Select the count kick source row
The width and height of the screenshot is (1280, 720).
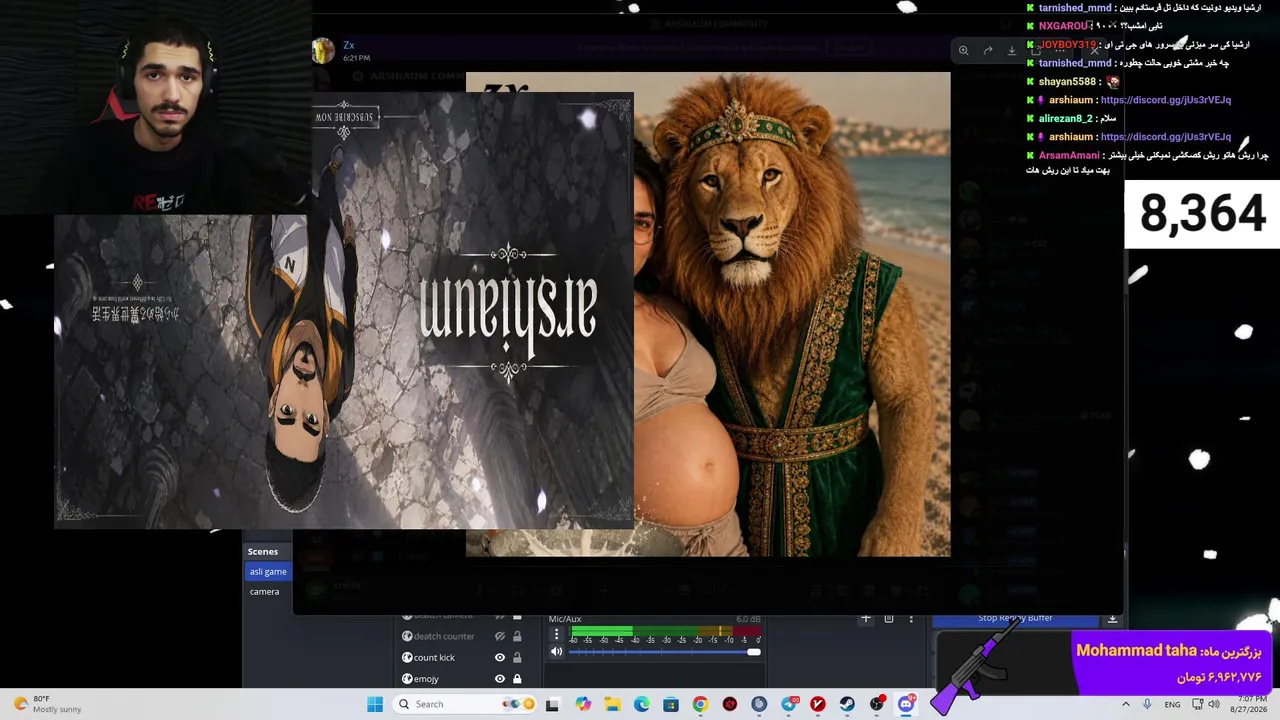(x=461, y=657)
